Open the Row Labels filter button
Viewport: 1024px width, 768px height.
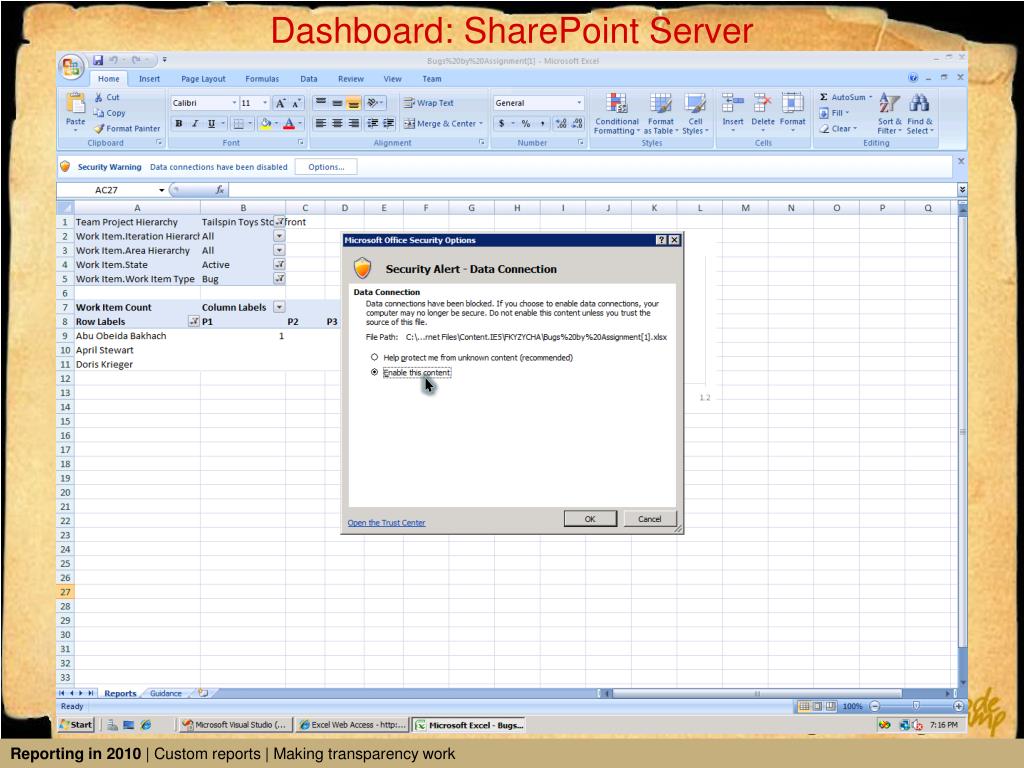194,321
